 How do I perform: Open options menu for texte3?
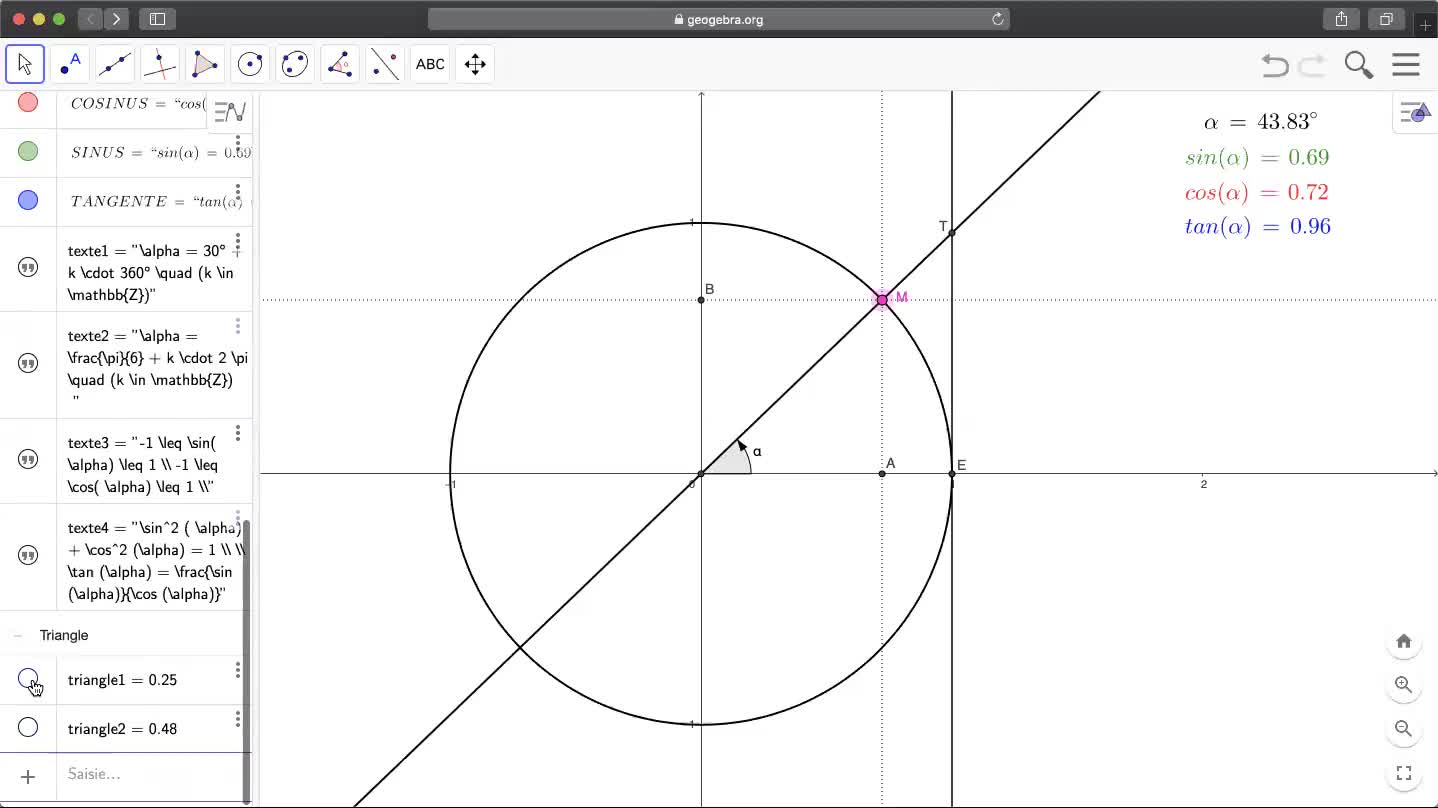pyautogui.click(x=238, y=433)
